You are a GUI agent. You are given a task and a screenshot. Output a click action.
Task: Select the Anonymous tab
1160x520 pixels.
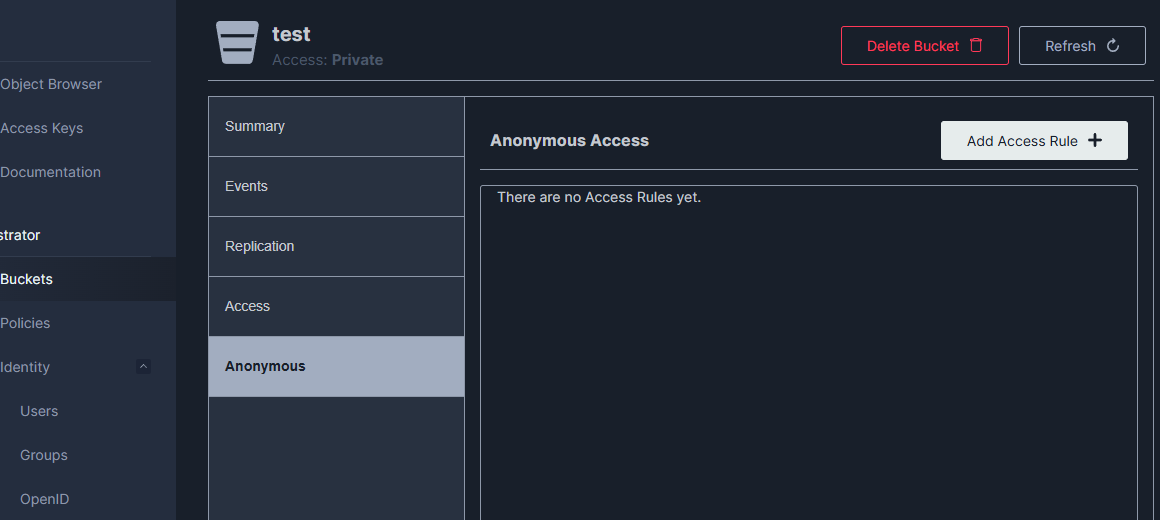337,367
